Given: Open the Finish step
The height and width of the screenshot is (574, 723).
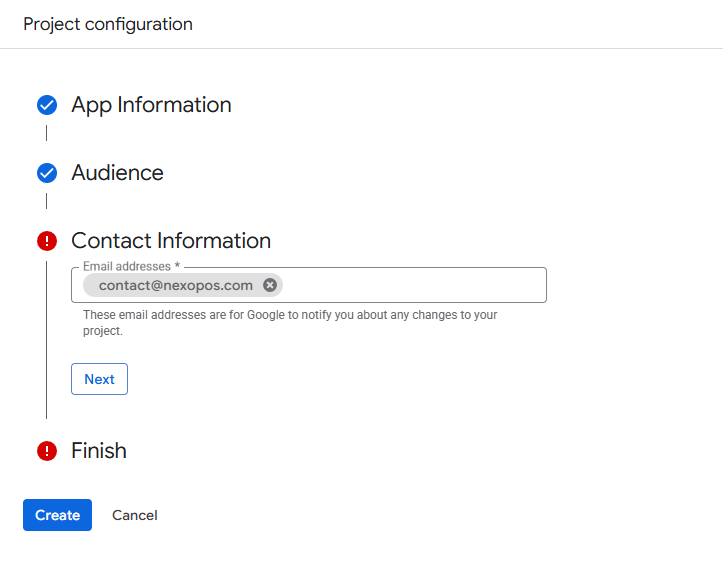Looking at the screenshot, I should coord(99,450).
